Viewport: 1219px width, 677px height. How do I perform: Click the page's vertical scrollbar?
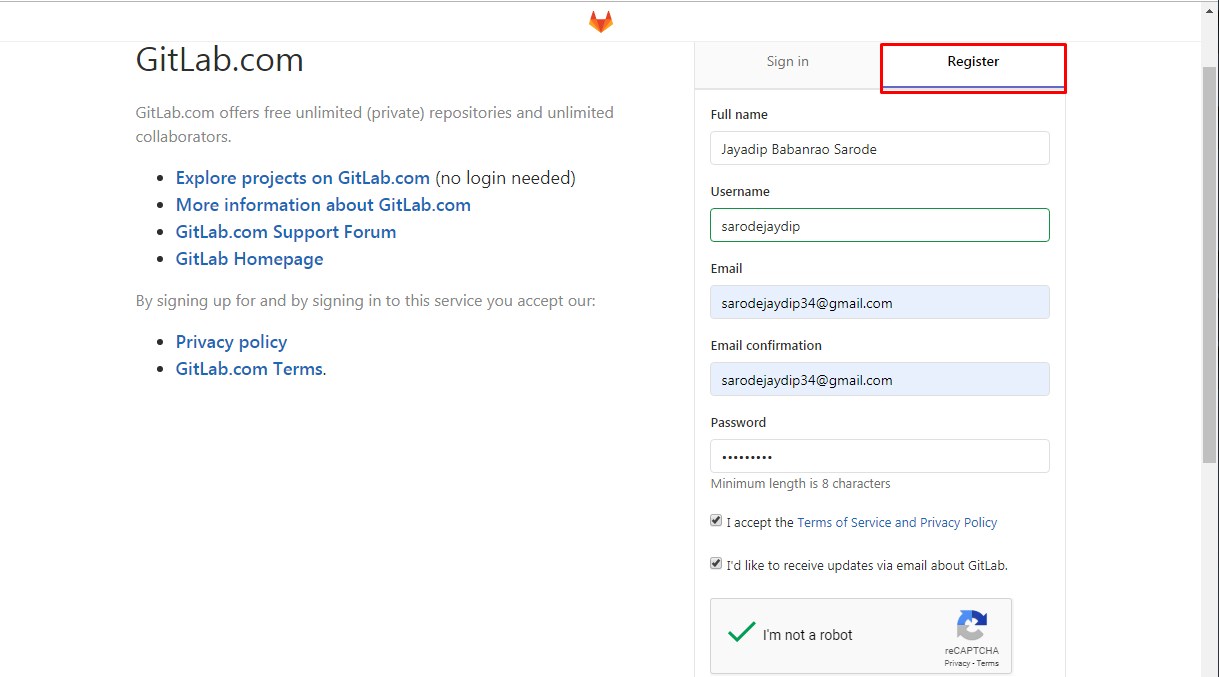pyautogui.click(x=1209, y=260)
